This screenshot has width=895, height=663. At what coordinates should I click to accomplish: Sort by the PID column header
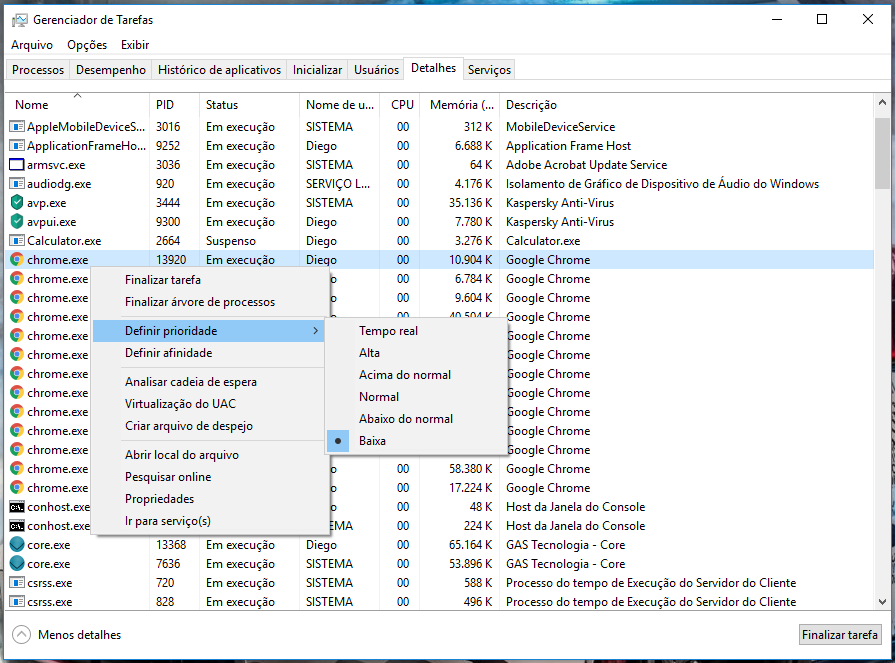click(174, 104)
